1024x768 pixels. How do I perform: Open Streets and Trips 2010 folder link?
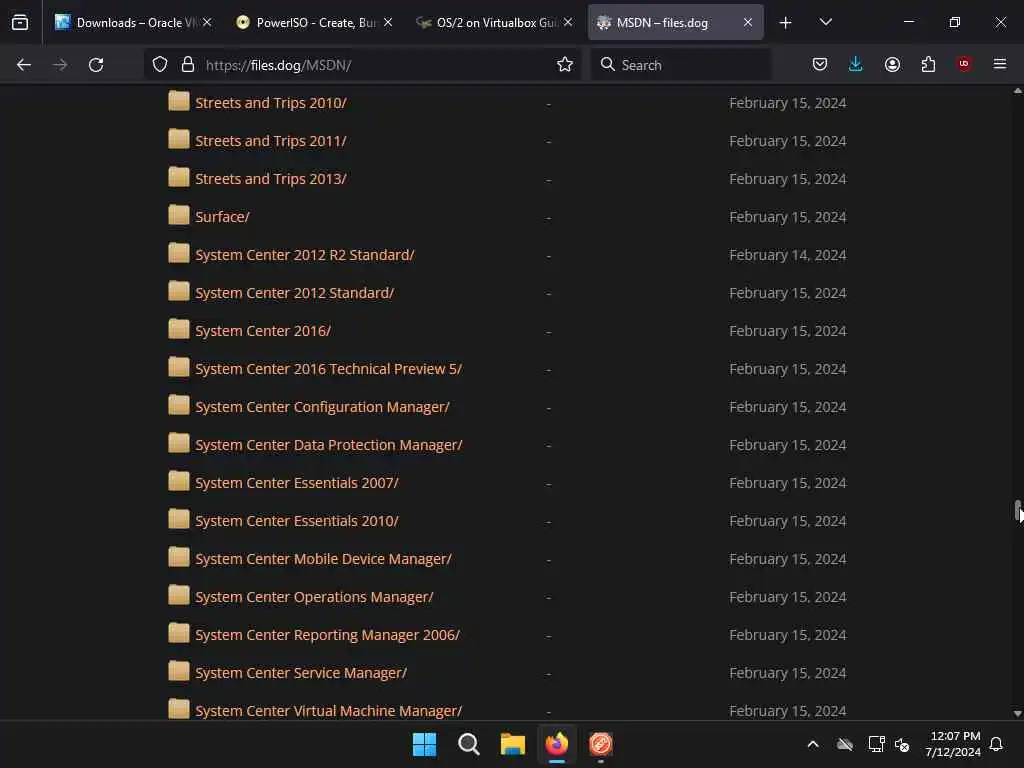pyautogui.click(x=271, y=103)
